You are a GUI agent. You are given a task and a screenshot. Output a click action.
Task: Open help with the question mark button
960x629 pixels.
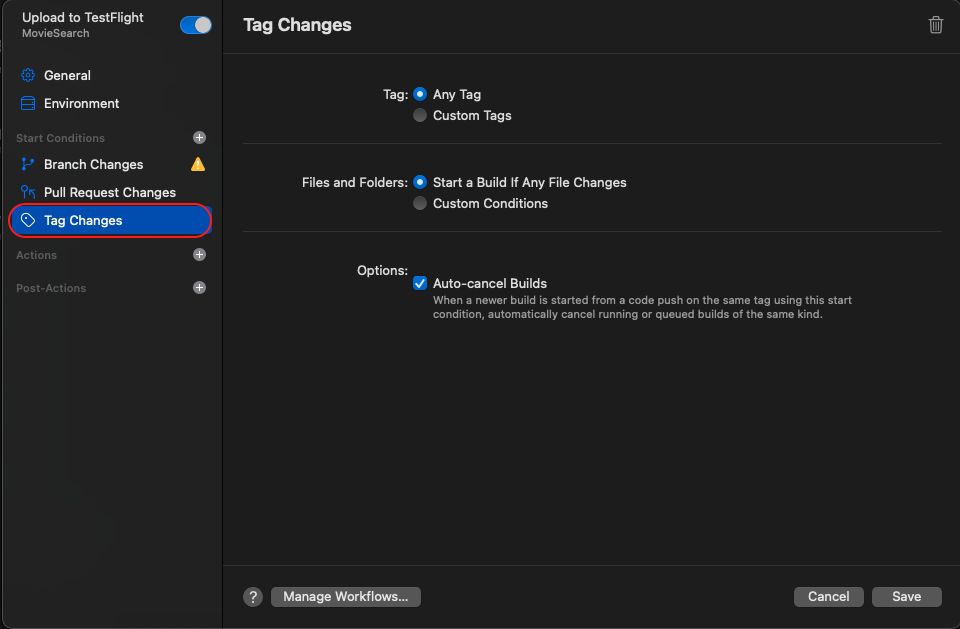click(253, 597)
